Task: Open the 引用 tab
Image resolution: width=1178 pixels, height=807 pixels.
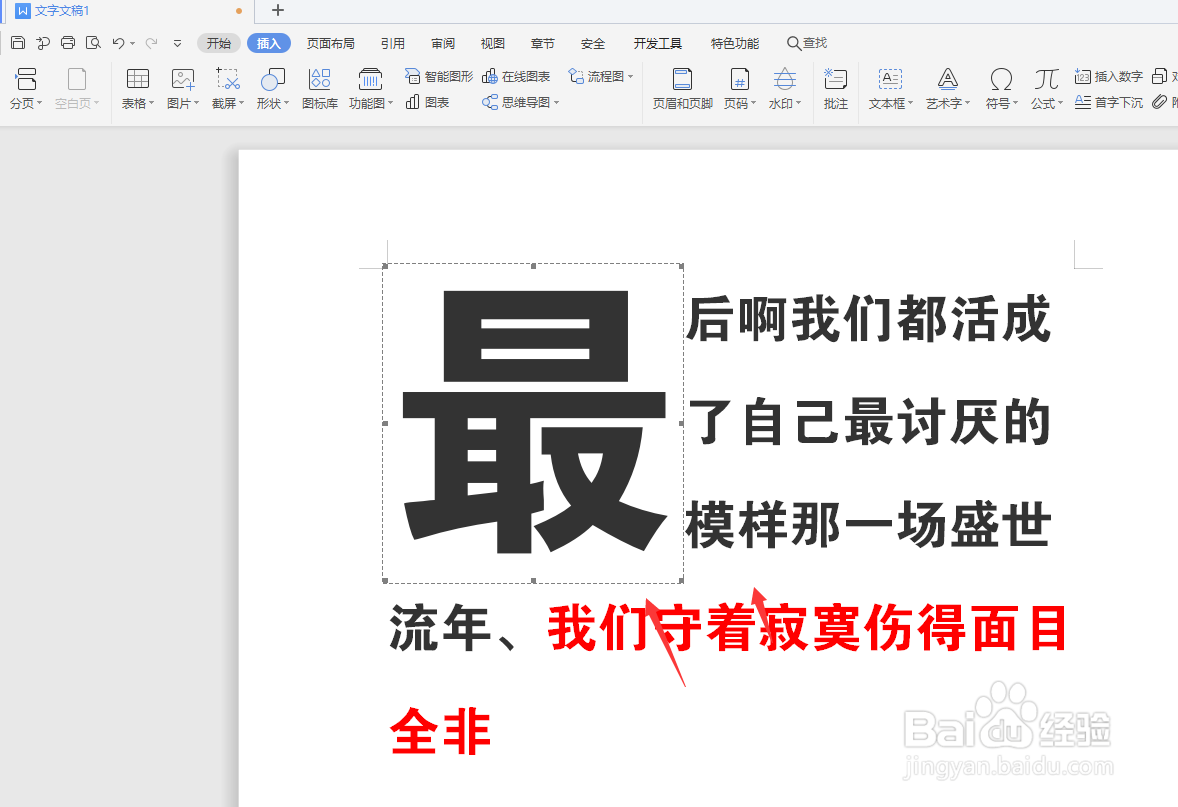Action: (392, 44)
